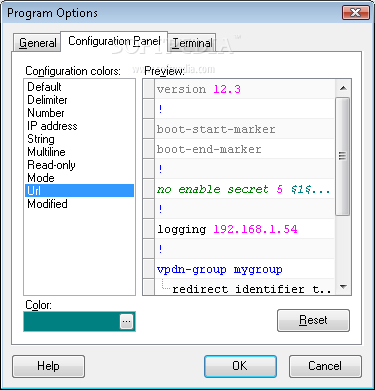Viewport: 375px width, 390px height.
Task: Select Modified in the colors list
Action: [x=79, y=204]
